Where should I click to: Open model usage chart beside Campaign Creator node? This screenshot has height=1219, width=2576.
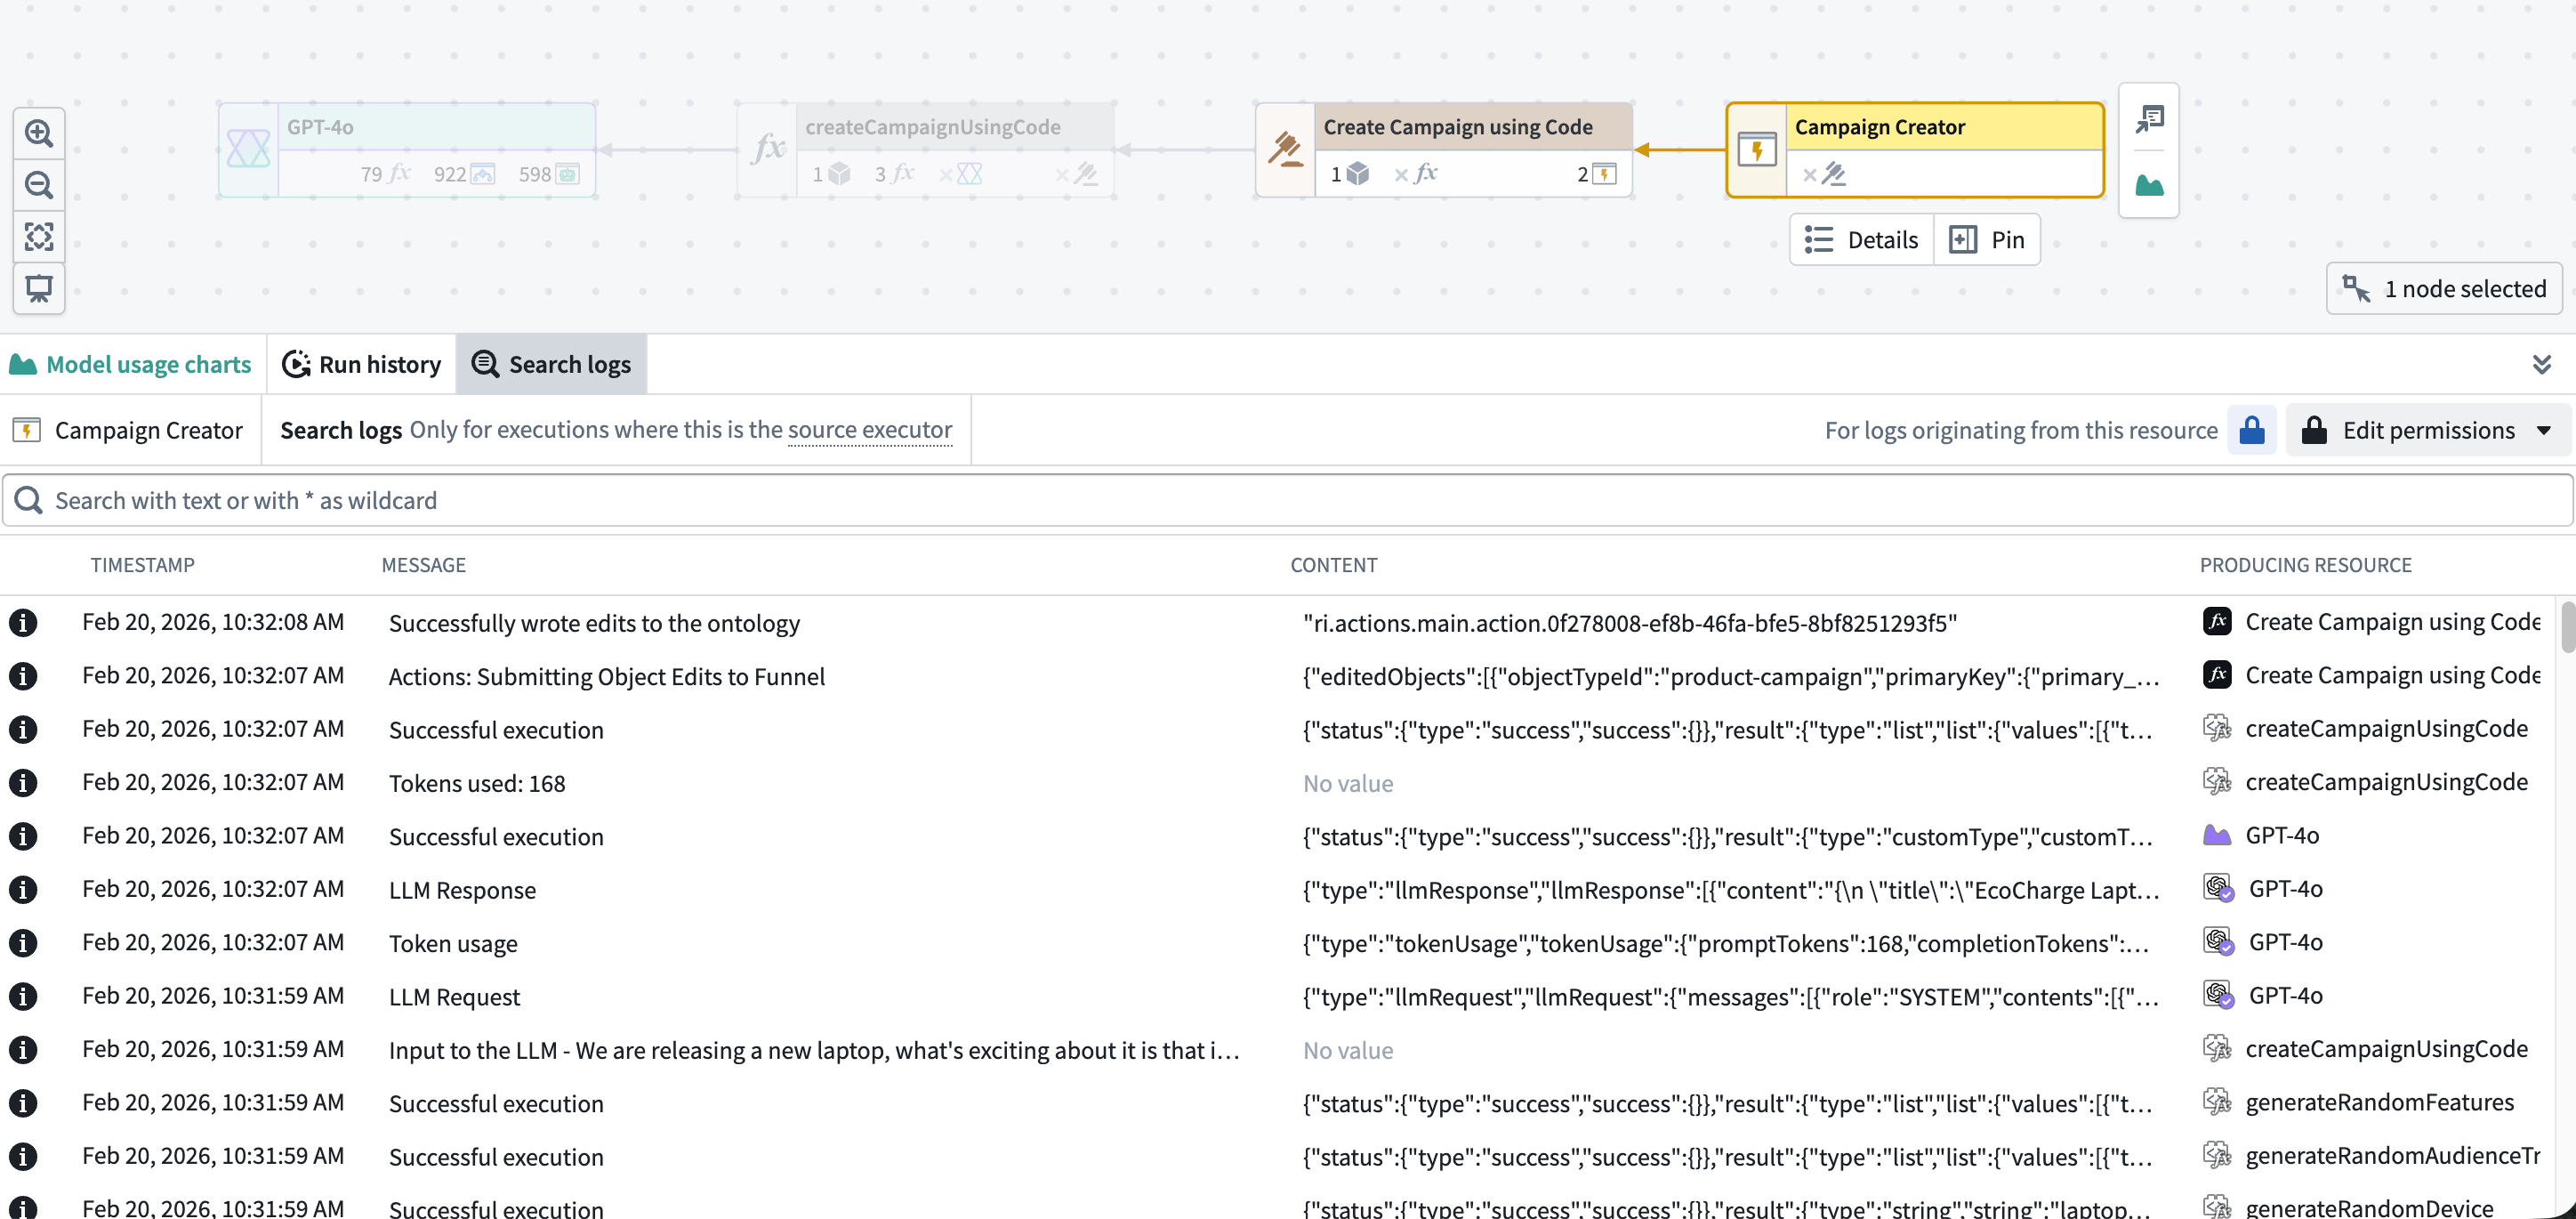[2149, 186]
